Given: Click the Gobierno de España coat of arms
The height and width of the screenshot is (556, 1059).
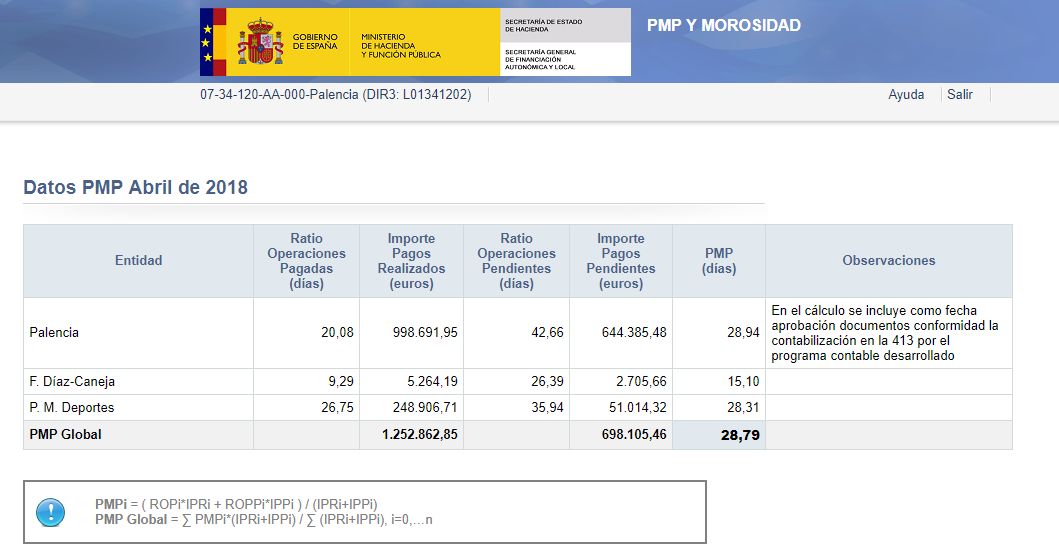Looking at the screenshot, I should [260, 42].
